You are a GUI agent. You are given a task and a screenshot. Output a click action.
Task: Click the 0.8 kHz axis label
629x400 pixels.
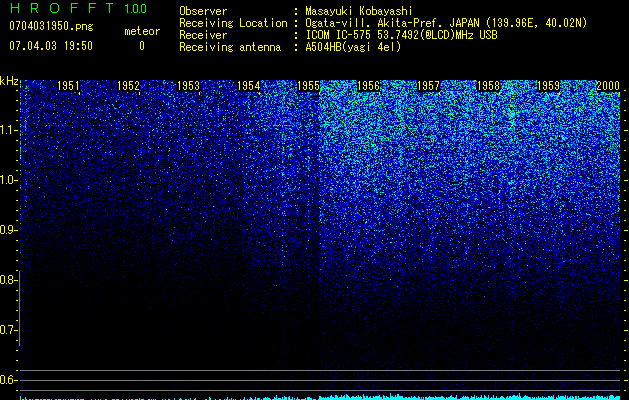[8, 280]
